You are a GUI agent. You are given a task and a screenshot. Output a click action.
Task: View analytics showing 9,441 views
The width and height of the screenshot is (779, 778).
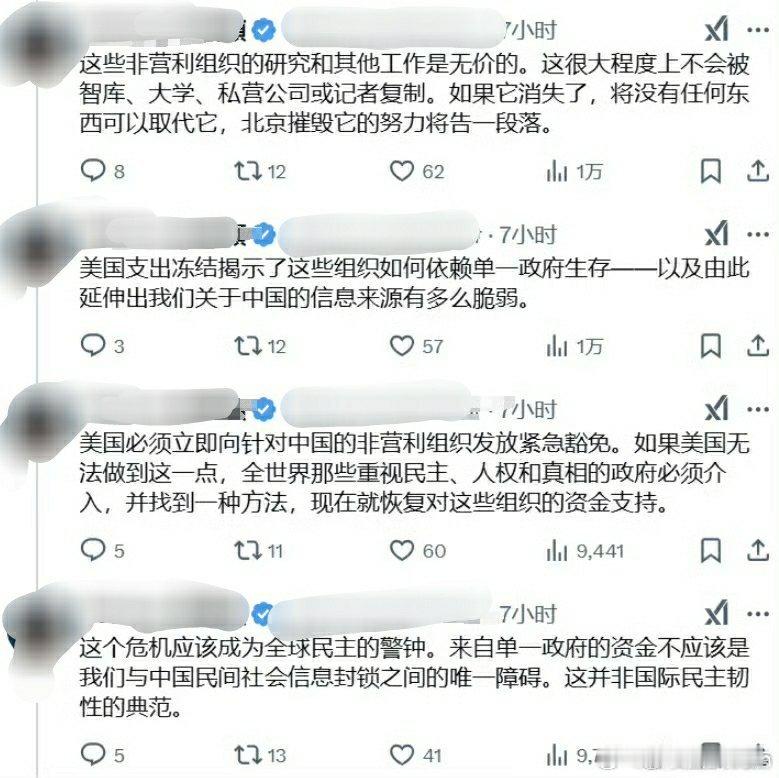click(585, 550)
